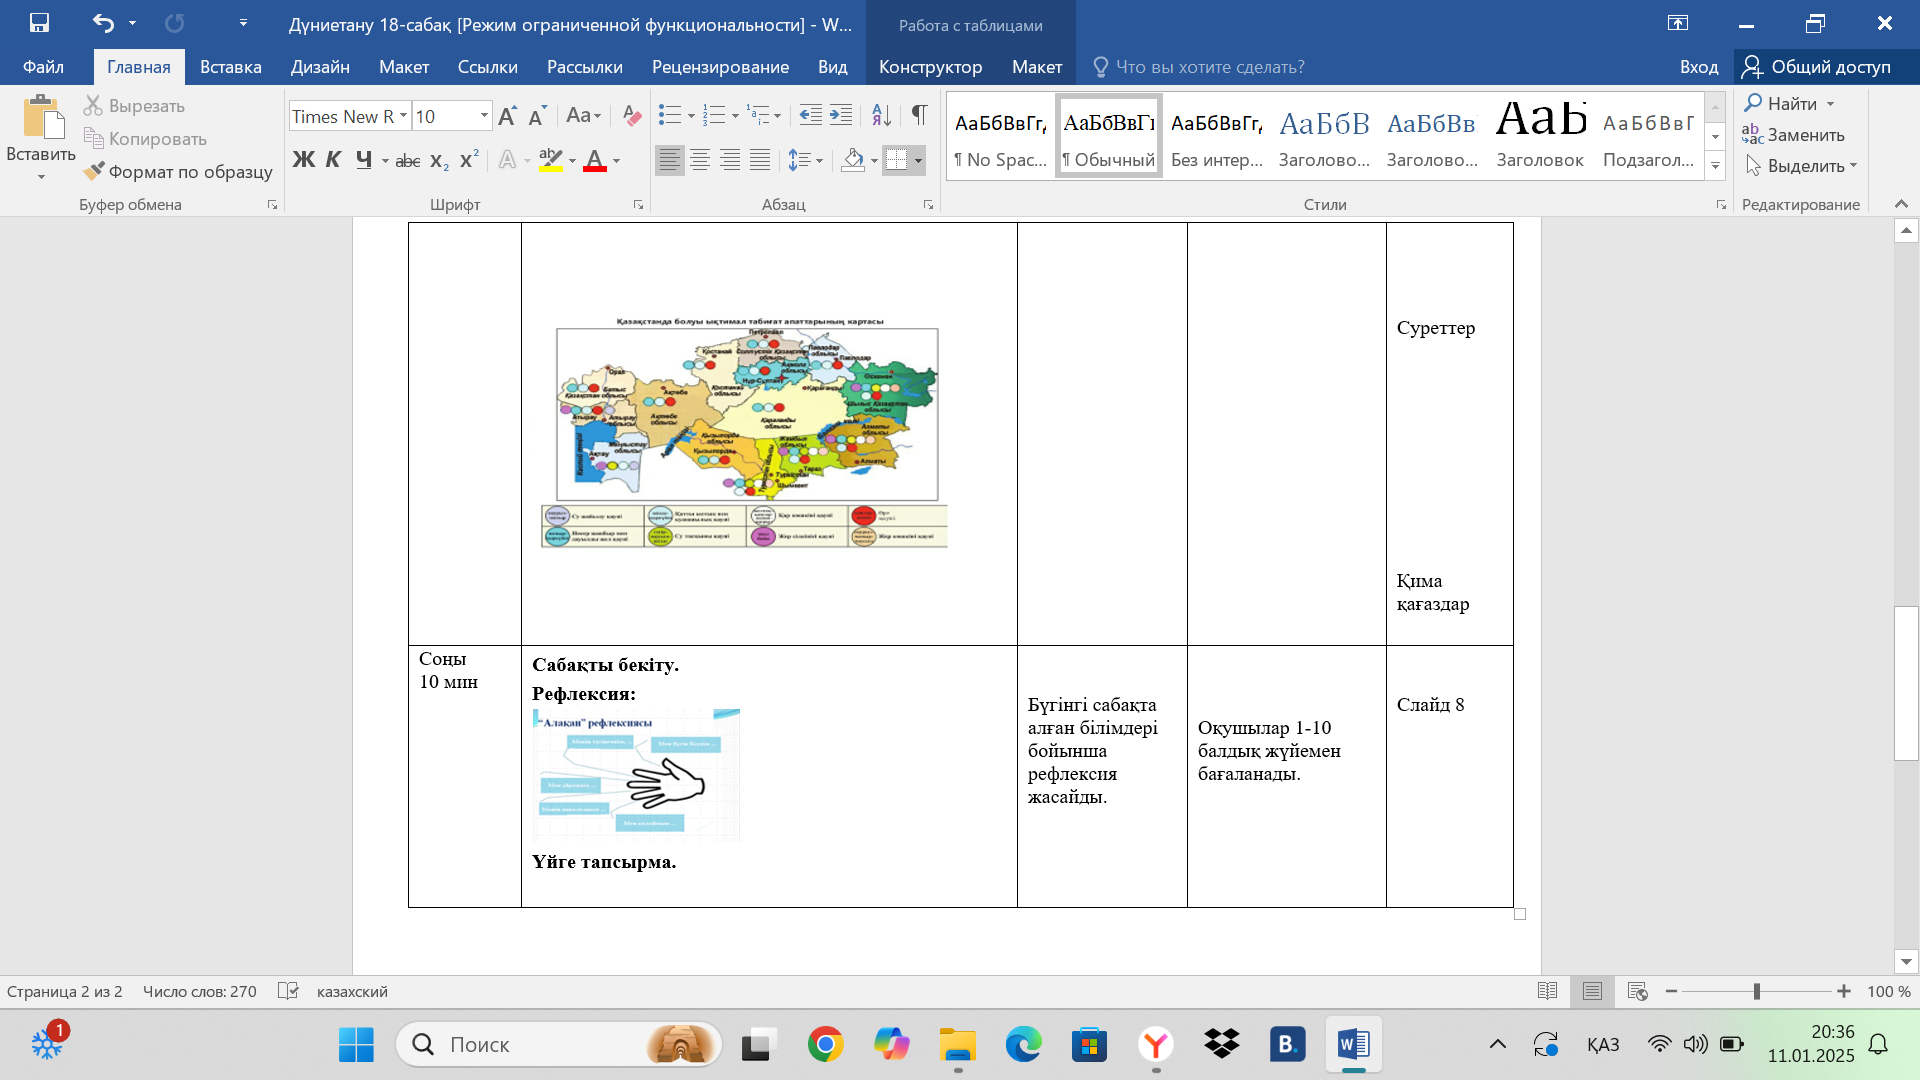The width and height of the screenshot is (1920, 1080).
Task: Click the Format Painter brush icon
Action: (94, 172)
